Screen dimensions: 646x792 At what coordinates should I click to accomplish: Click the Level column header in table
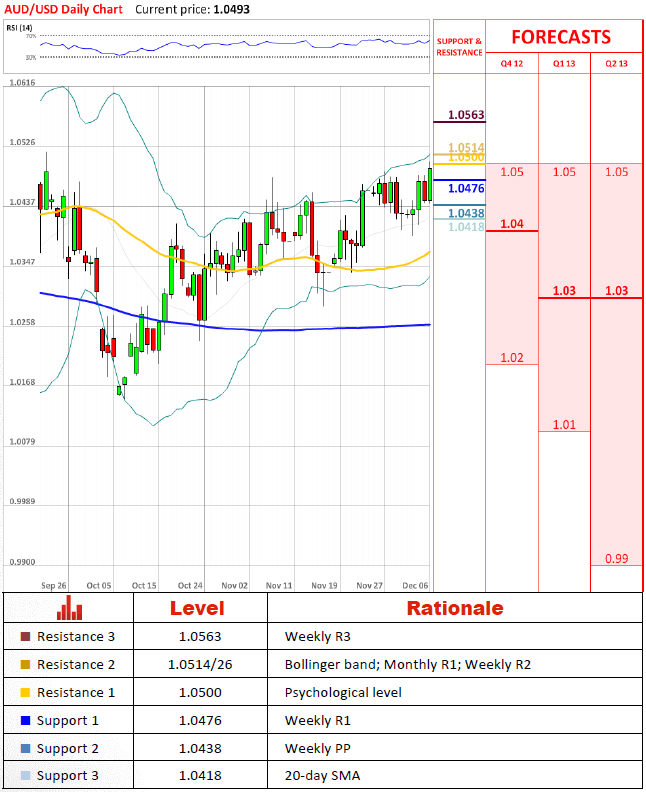coord(197,608)
